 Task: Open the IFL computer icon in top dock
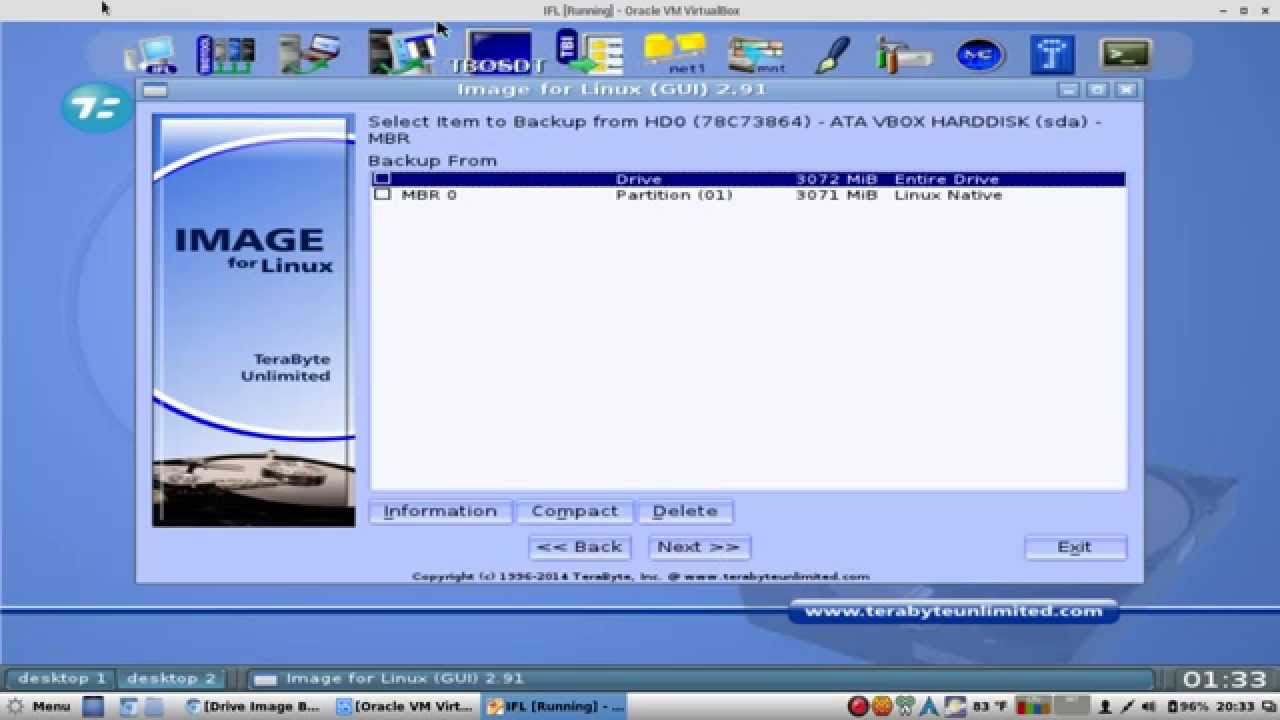coord(150,55)
